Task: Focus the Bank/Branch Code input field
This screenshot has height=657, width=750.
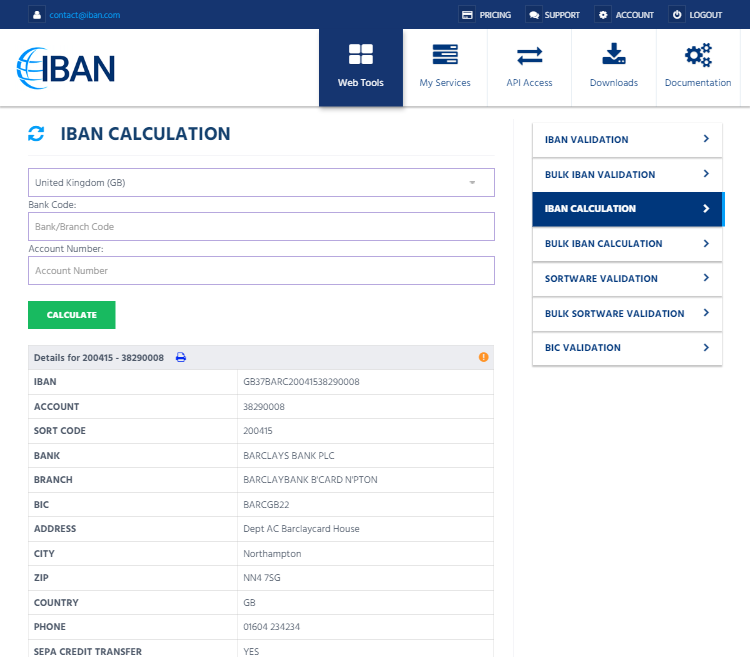Action: (x=261, y=227)
